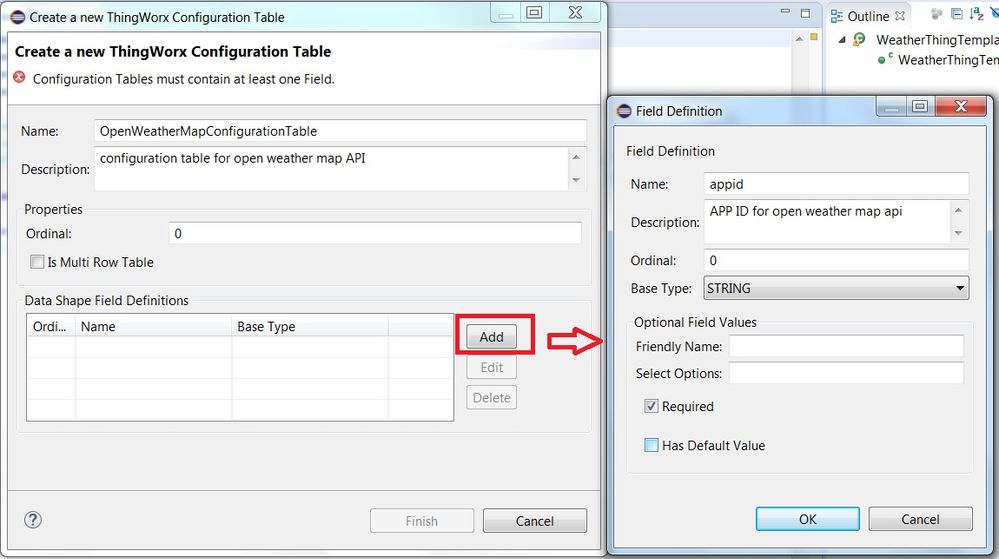Open the wizard help question mark icon

pos(33,519)
